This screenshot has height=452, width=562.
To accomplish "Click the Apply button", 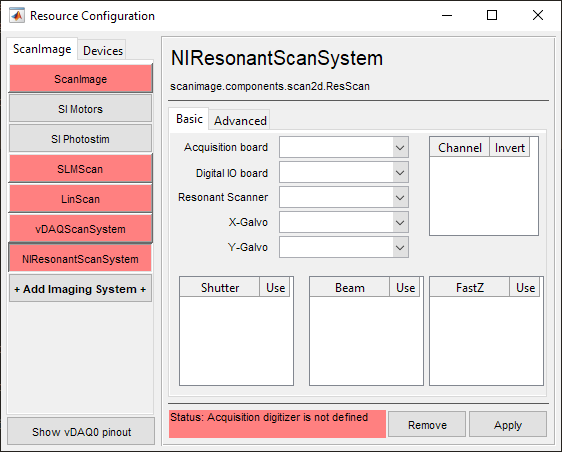I will (508, 424).
